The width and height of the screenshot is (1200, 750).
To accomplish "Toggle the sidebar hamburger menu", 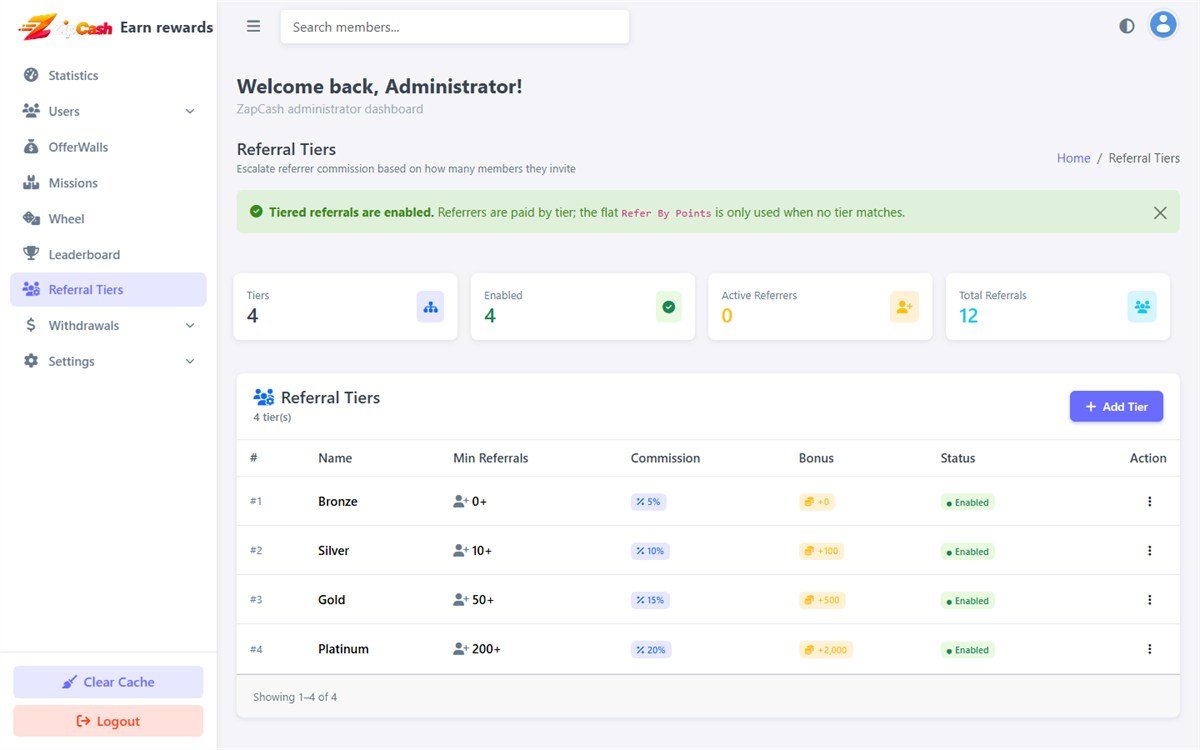I will pos(254,27).
